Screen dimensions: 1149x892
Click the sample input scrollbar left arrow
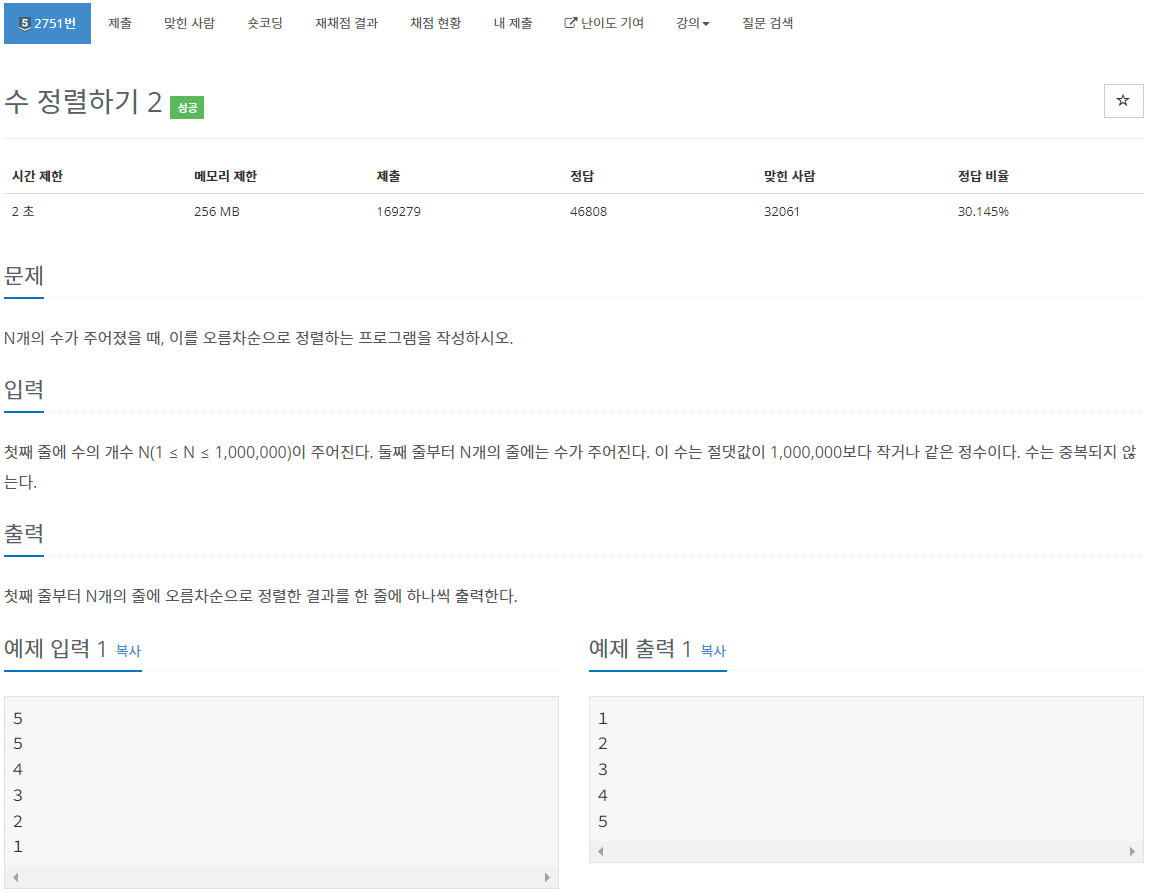pyautogui.click(x=15, y=877)
